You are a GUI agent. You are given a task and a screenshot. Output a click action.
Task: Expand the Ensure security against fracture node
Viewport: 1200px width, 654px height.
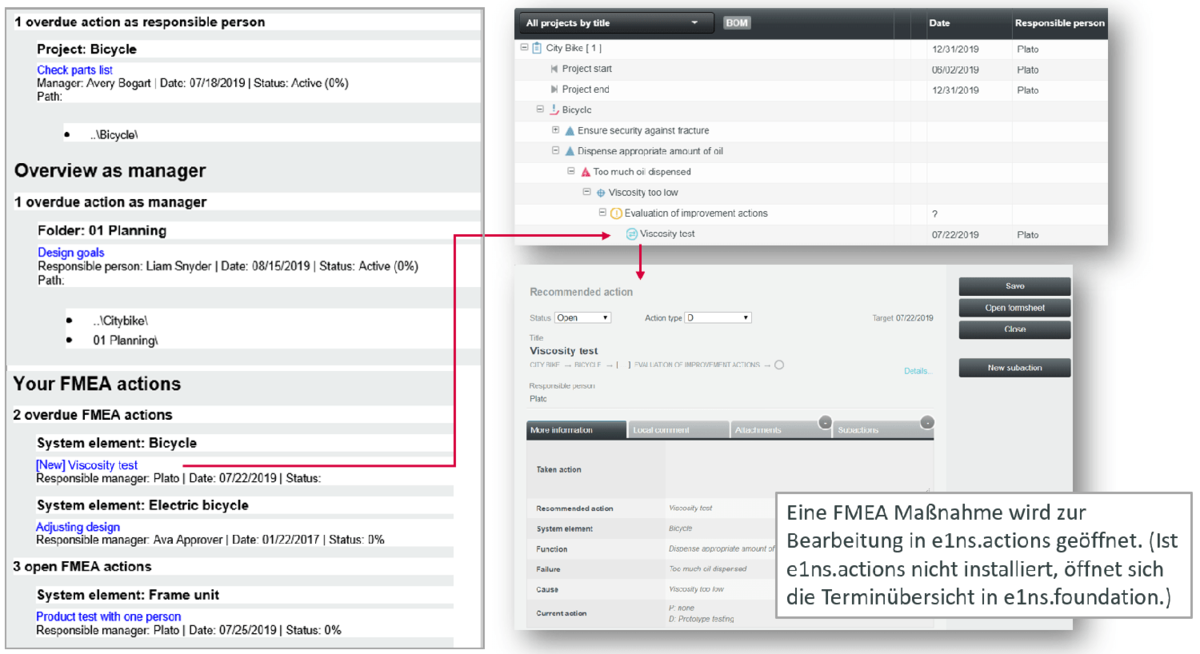tap(556, 130)
